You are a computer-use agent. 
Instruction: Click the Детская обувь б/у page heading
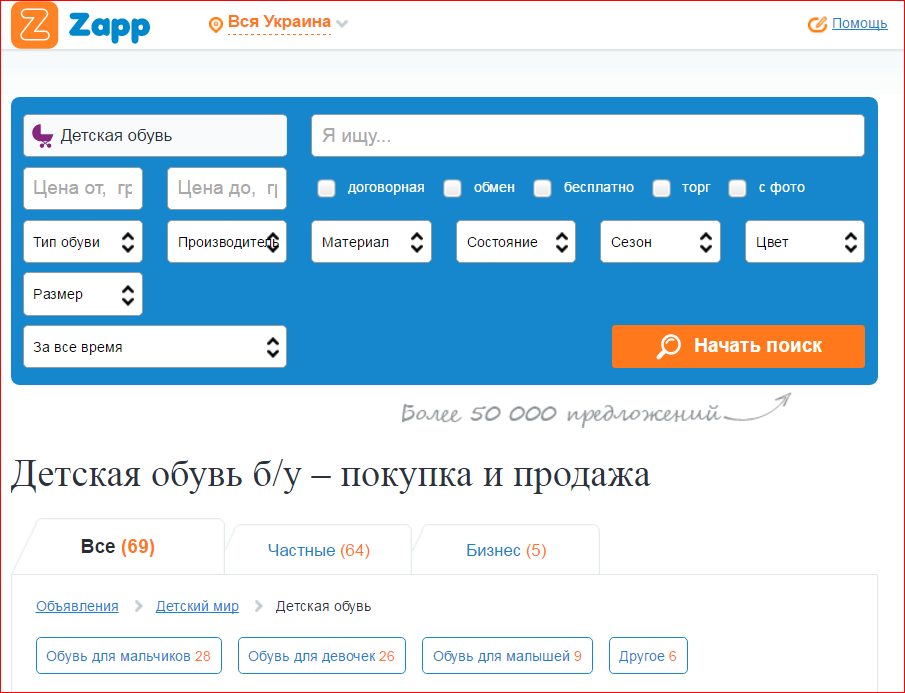pos(331,474)
